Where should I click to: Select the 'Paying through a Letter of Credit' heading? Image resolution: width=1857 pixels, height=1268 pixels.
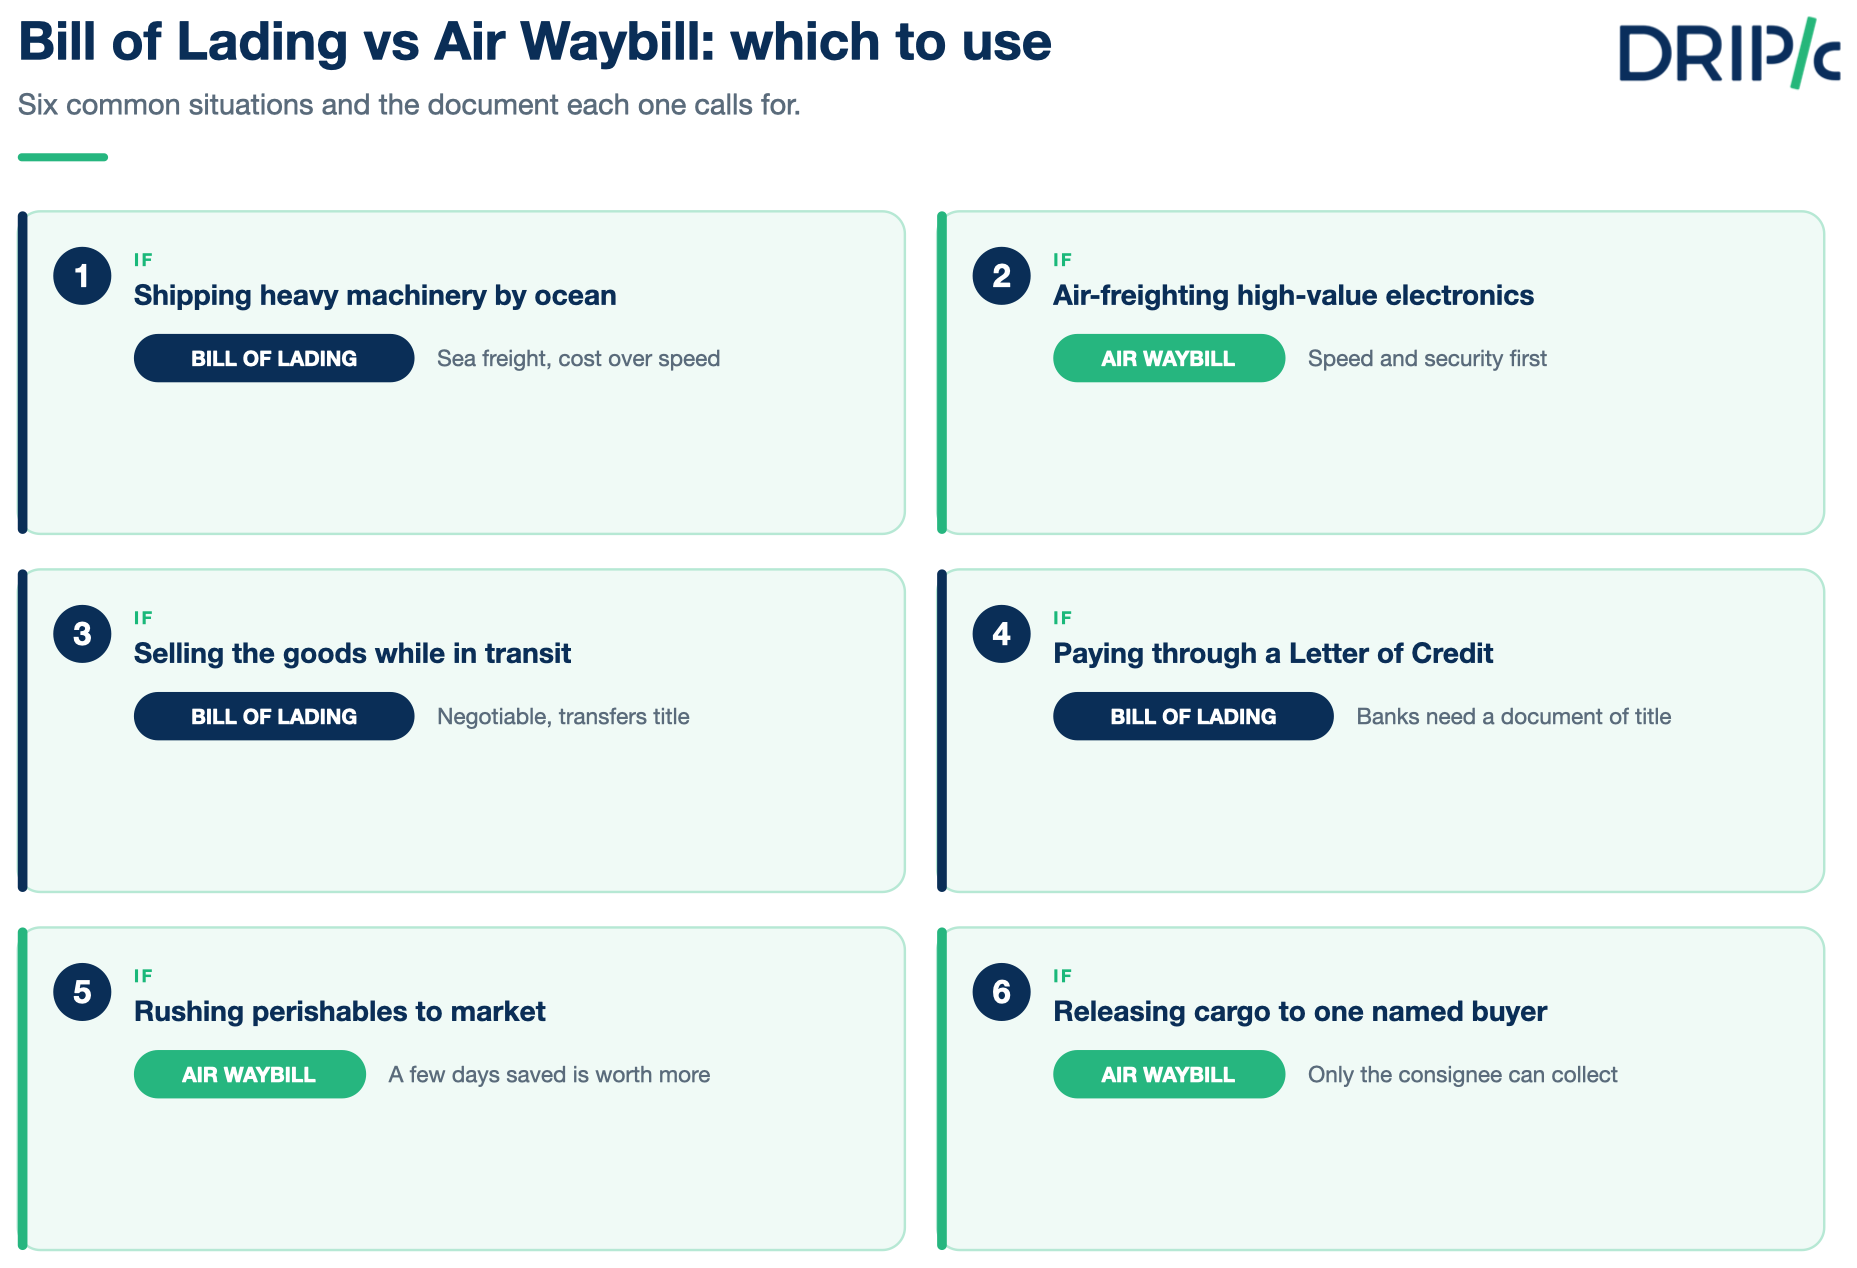pos(1273,653)
